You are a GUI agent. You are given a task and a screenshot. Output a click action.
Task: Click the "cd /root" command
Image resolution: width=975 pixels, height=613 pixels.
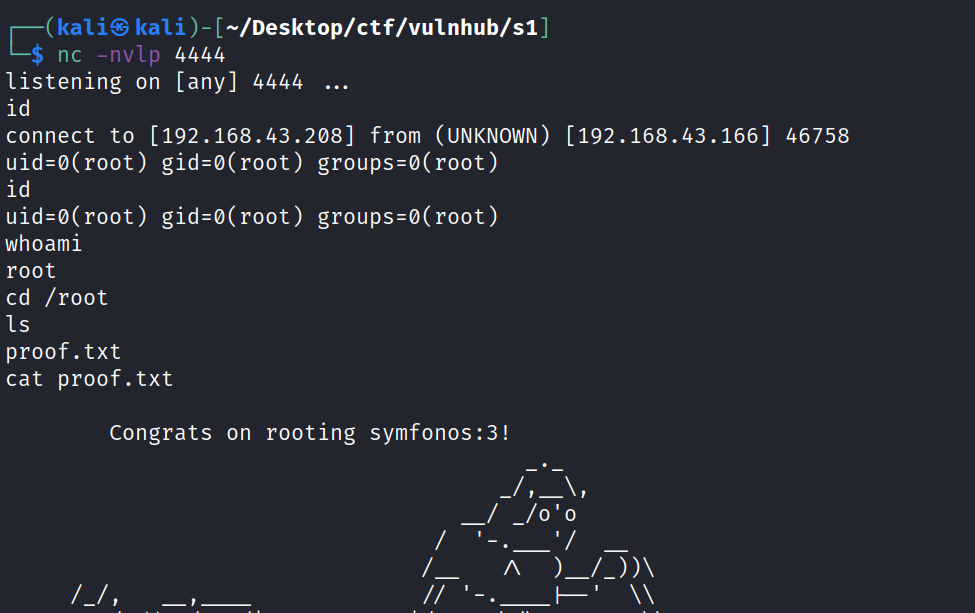point(57,298)
